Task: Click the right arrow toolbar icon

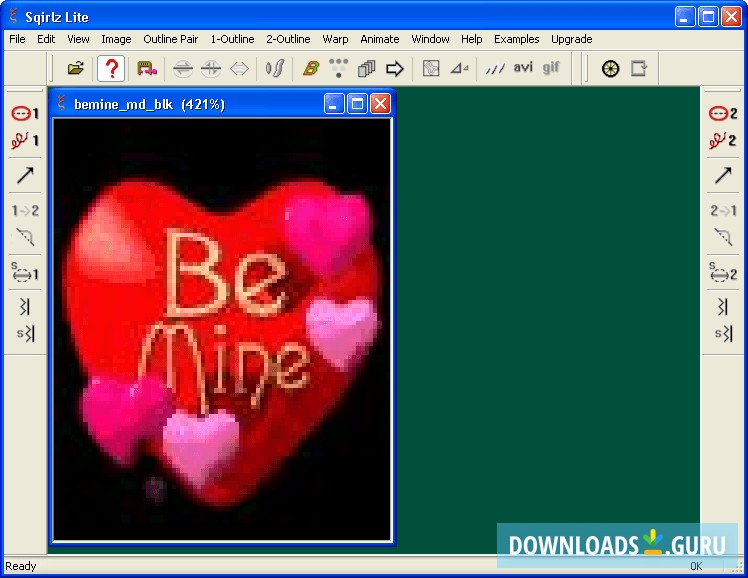Action: [x=395, y=69]
